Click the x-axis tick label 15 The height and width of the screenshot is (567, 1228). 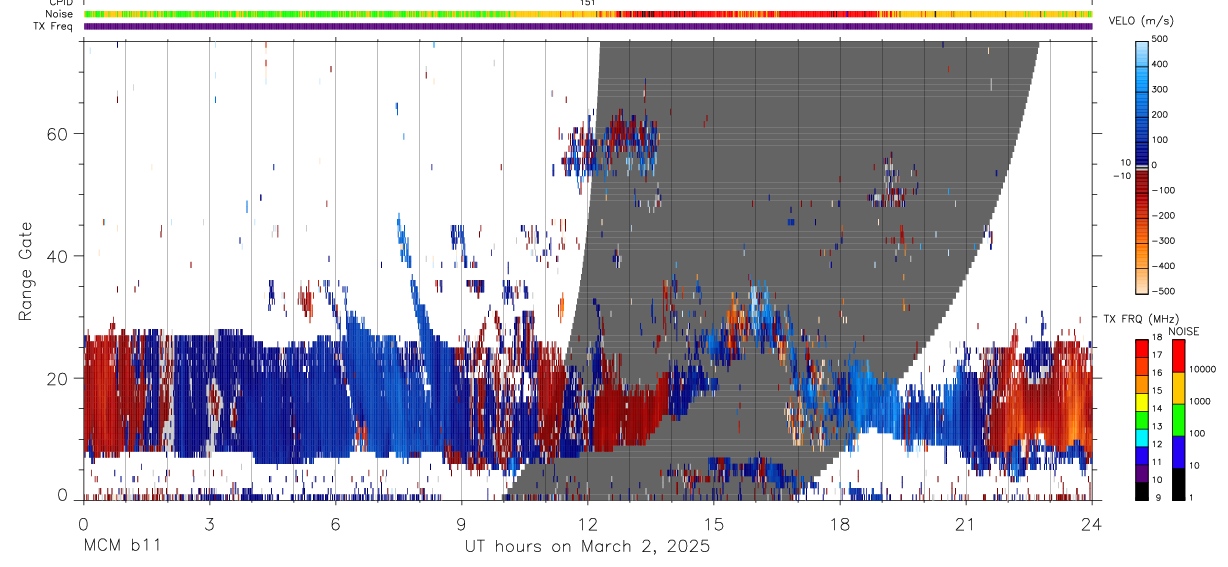713,524
